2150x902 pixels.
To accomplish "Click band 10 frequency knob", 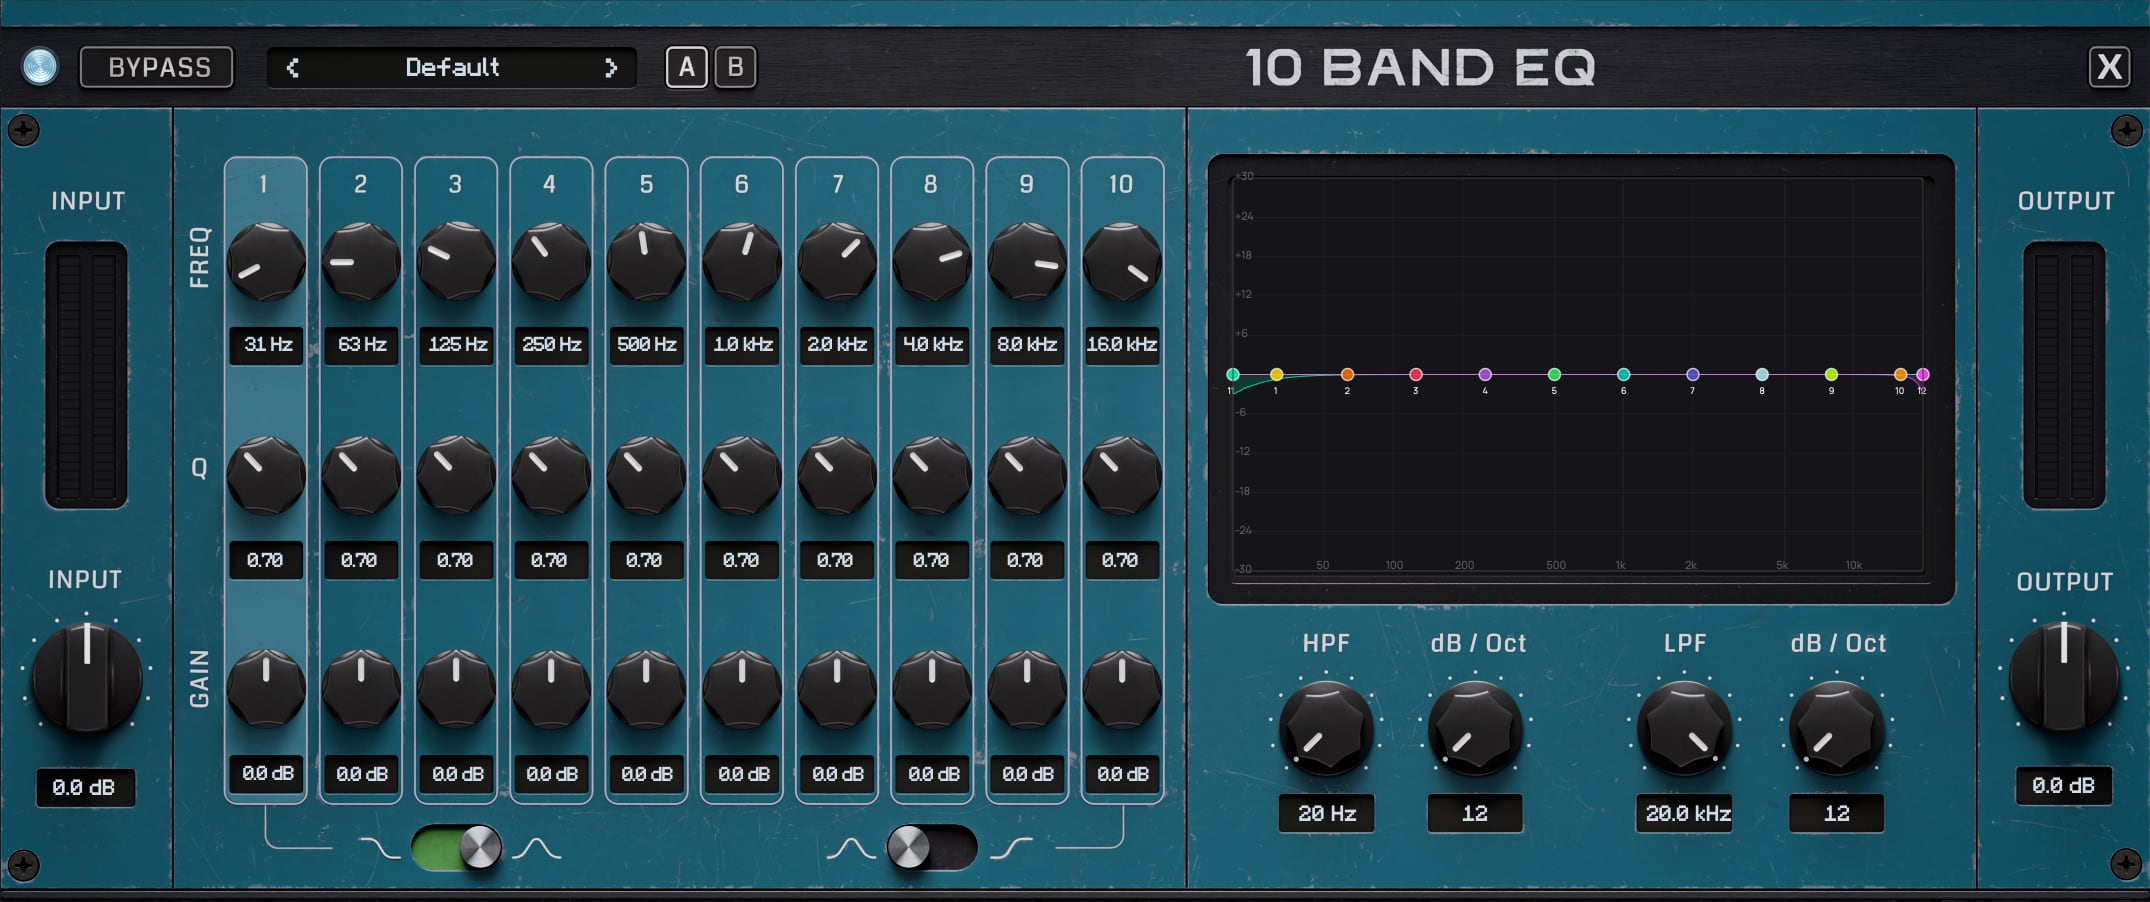I will [x=1122, y=261].
